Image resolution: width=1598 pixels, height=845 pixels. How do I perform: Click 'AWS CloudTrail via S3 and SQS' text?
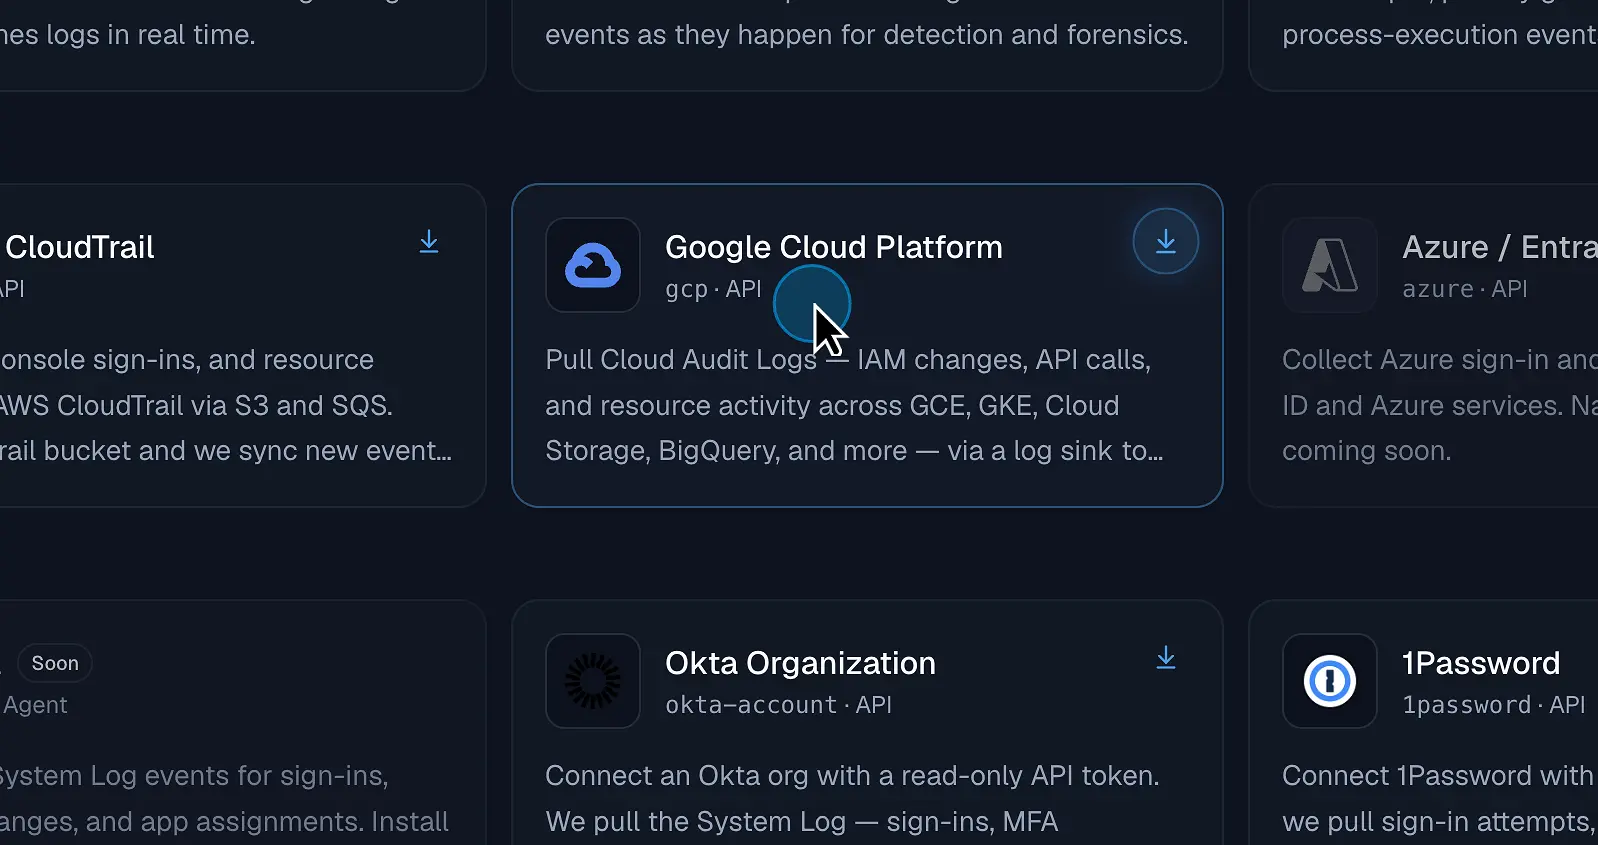point(195,406)
